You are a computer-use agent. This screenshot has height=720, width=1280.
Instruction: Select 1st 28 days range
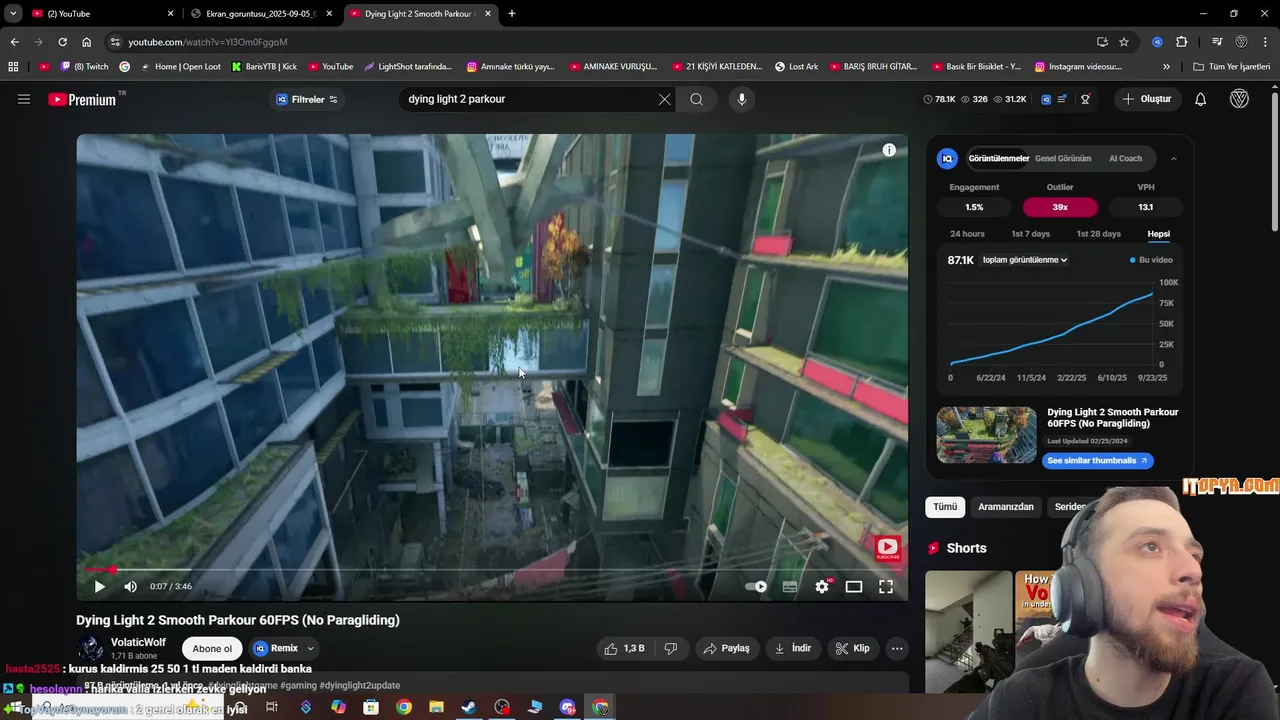pos(1098,234)
